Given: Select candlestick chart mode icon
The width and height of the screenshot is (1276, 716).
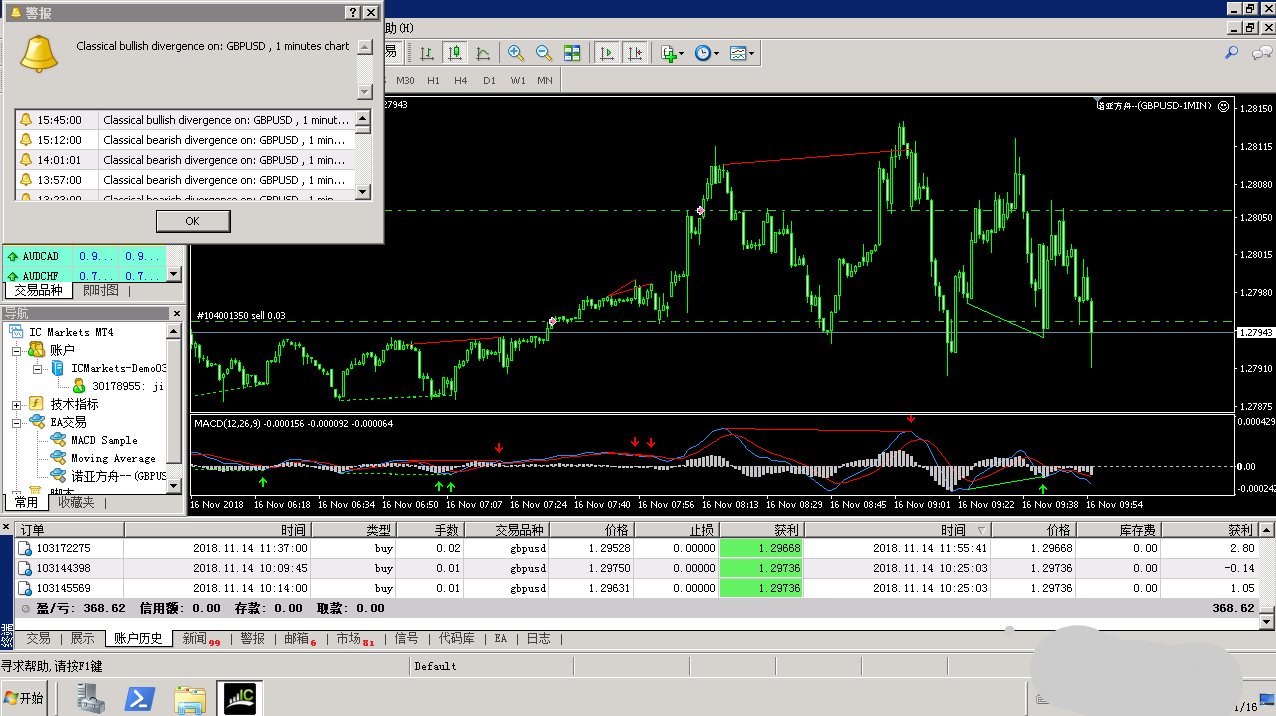Looking at the screenshot, I should pos(455,53).
